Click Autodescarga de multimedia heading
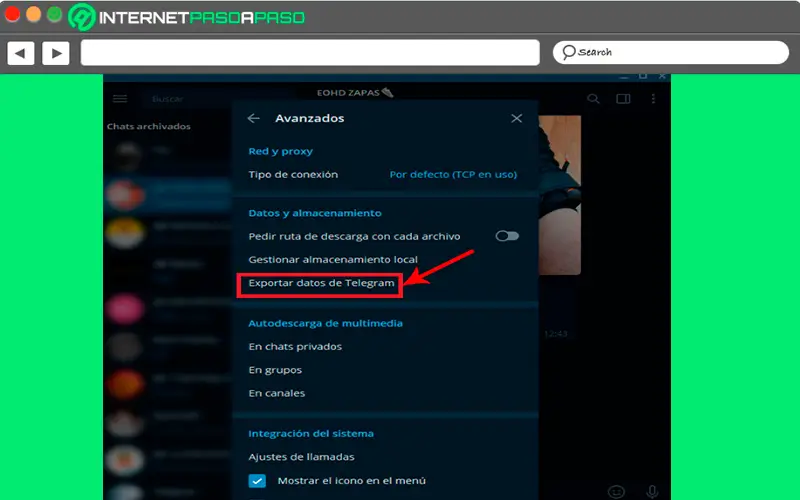The width and height of the screenshot is (800, 500). click(325, 323)
